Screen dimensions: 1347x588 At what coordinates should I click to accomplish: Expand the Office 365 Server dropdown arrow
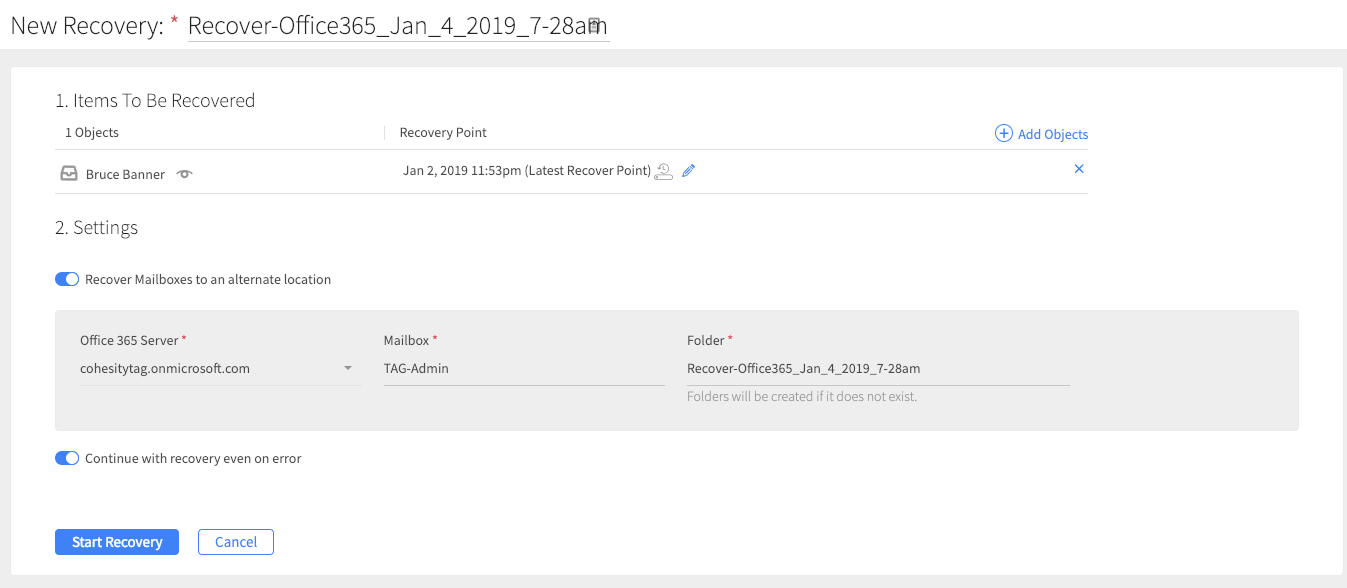(x=348, y=368)
